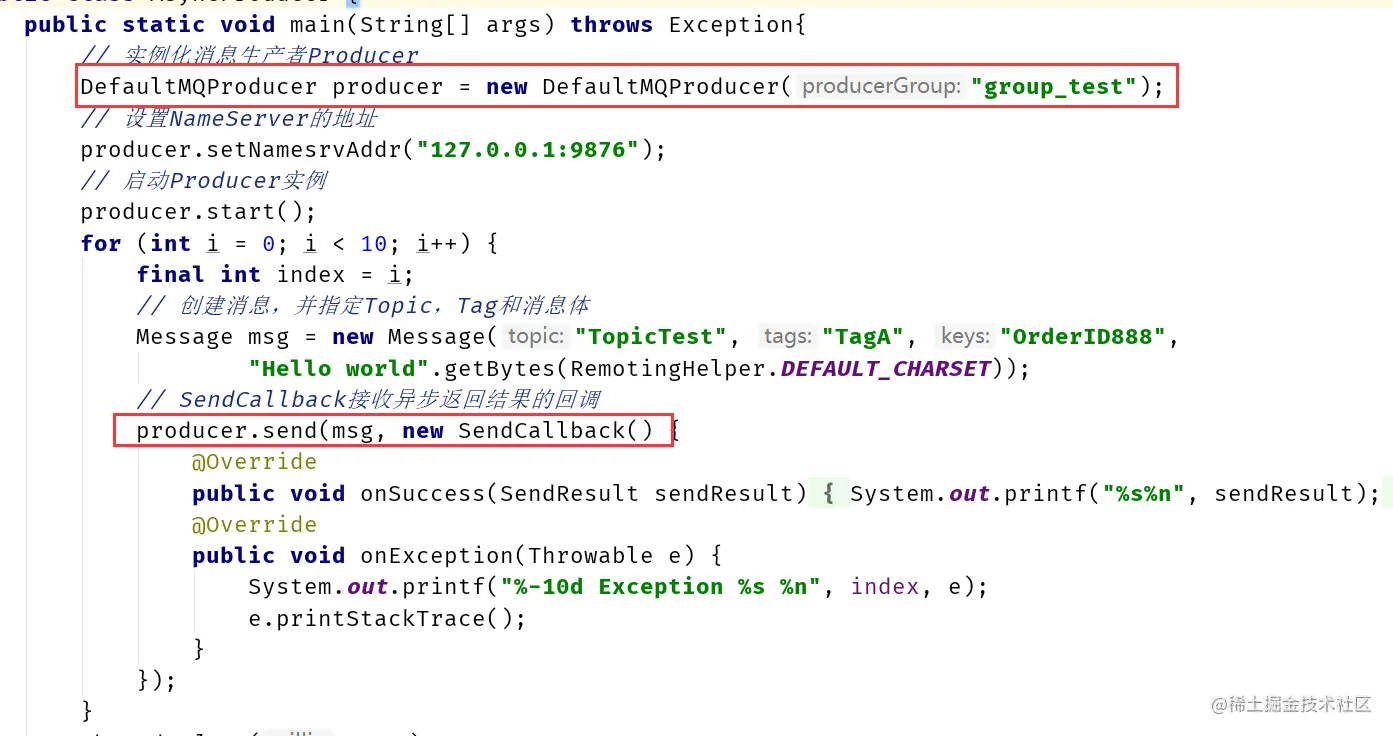Click the @Override annotation above onException
Screen dimensions: 1393x736
point(254,524)
